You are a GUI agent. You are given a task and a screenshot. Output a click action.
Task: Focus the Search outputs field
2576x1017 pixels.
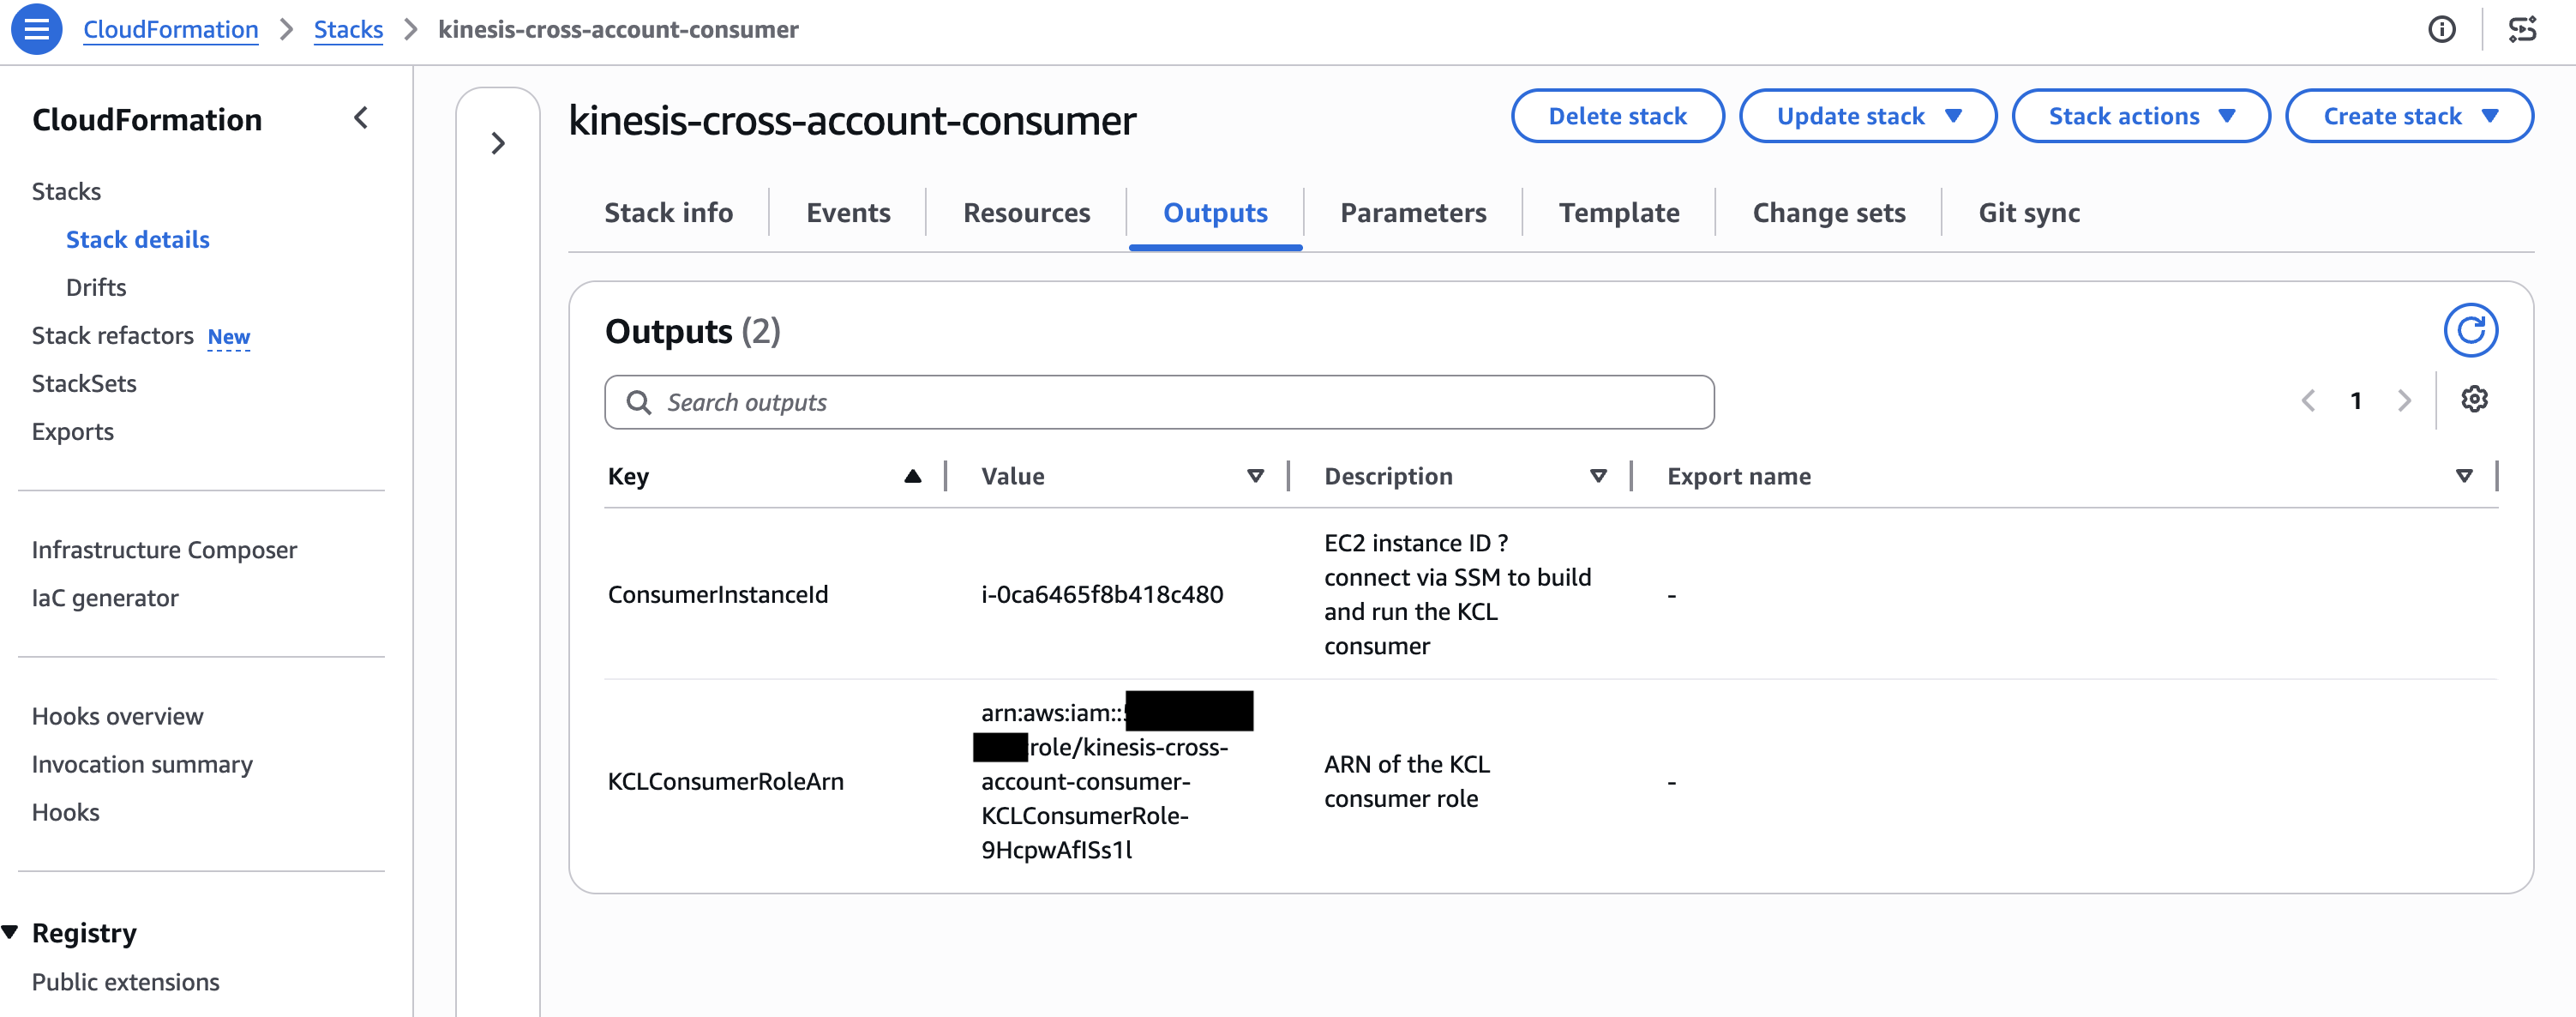(x=1159, y=402)
